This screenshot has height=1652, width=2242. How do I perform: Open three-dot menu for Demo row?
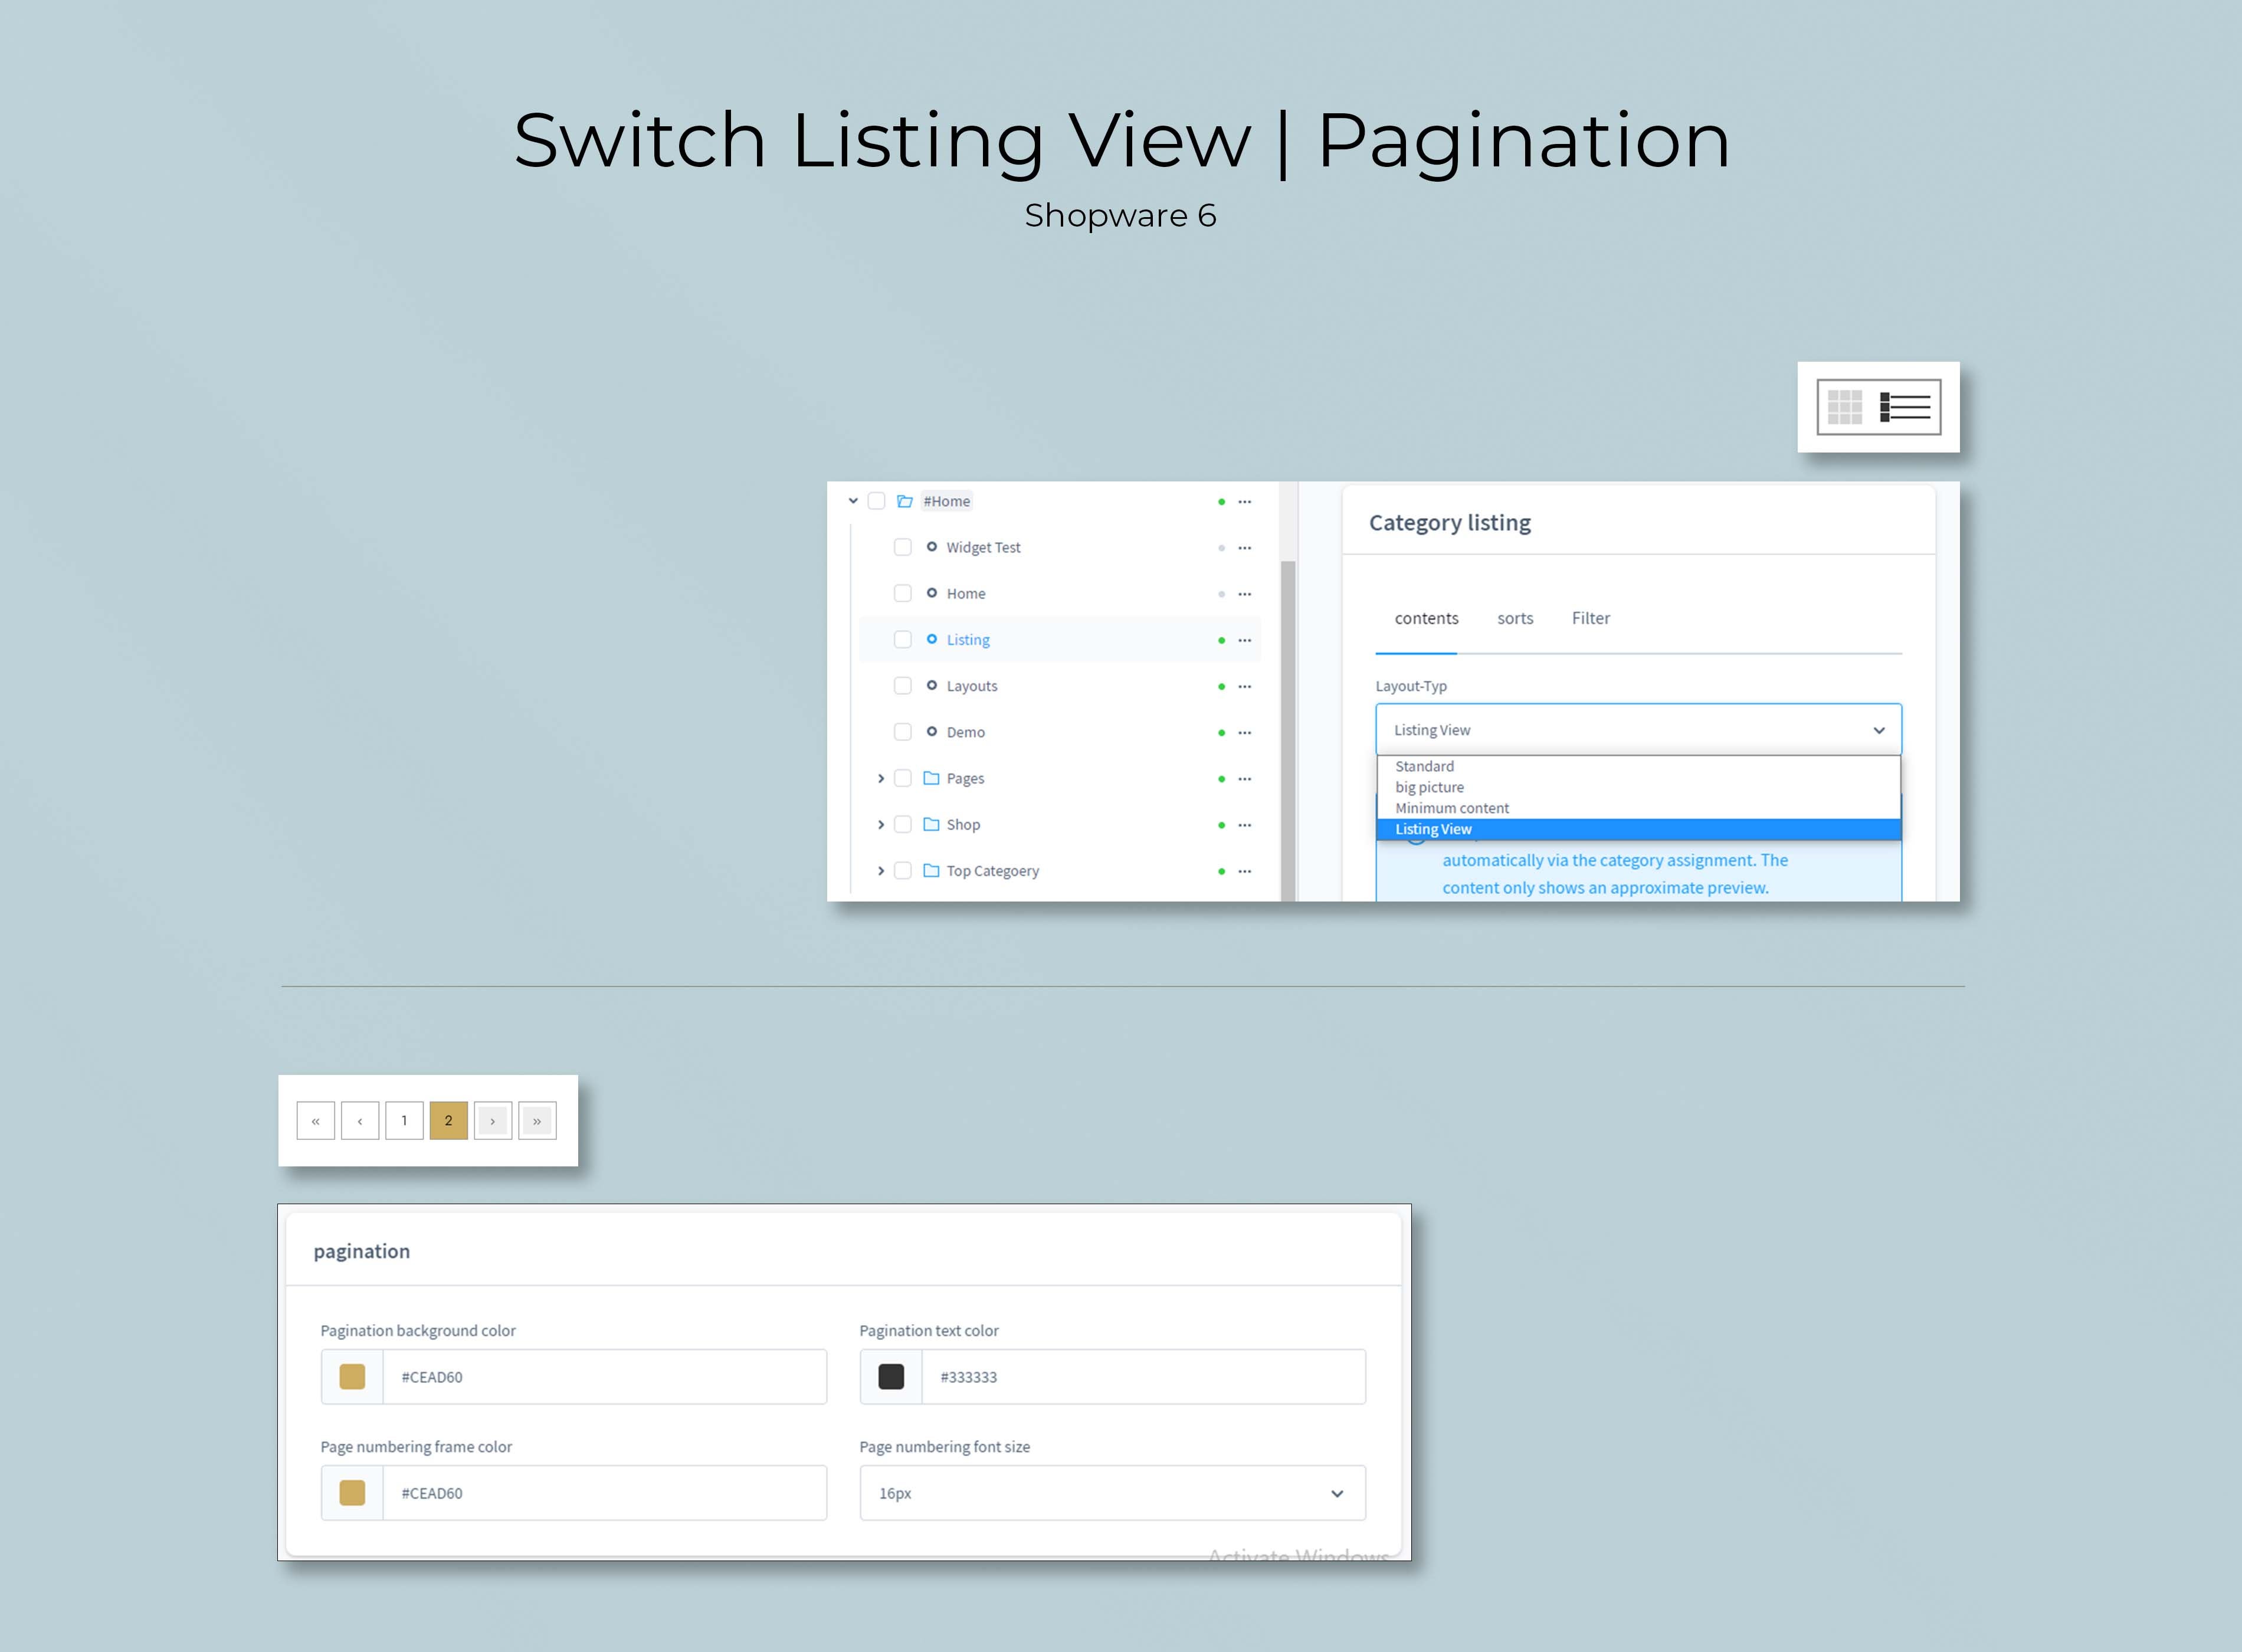click(1244, 732)
